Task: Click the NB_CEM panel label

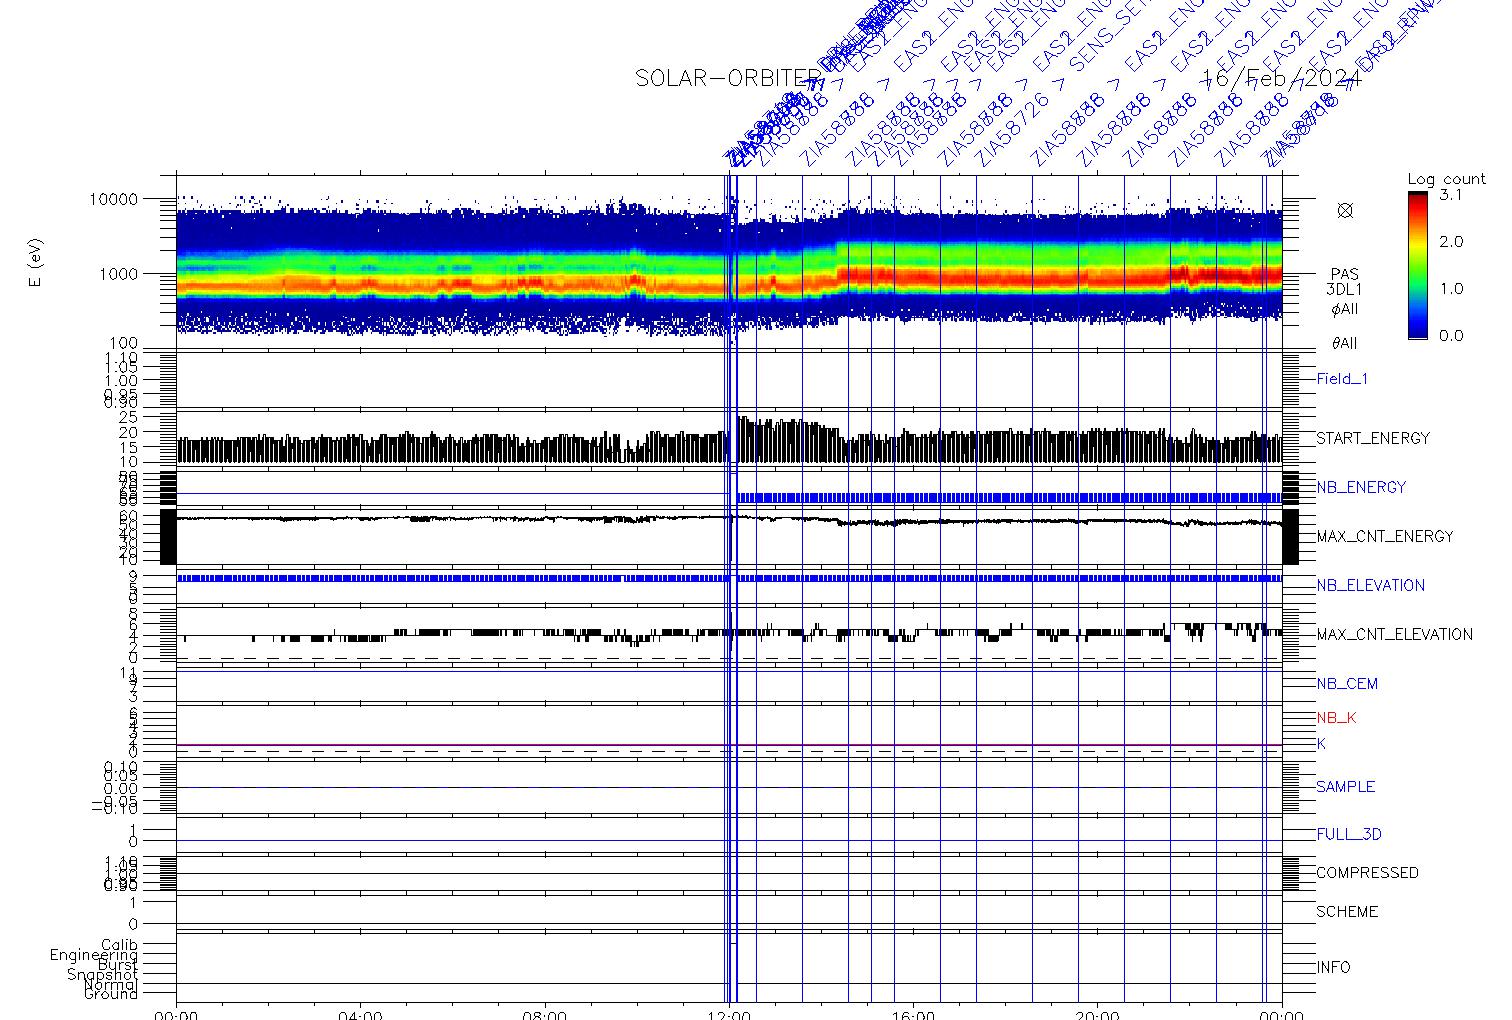Action: click(x=1347, y=684)
